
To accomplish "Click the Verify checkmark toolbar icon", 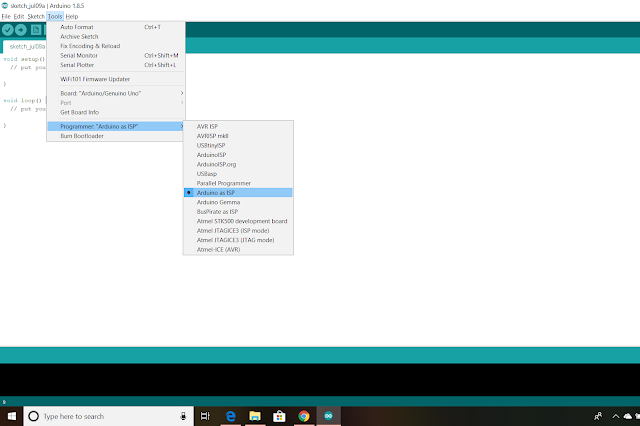I will 8,30.
